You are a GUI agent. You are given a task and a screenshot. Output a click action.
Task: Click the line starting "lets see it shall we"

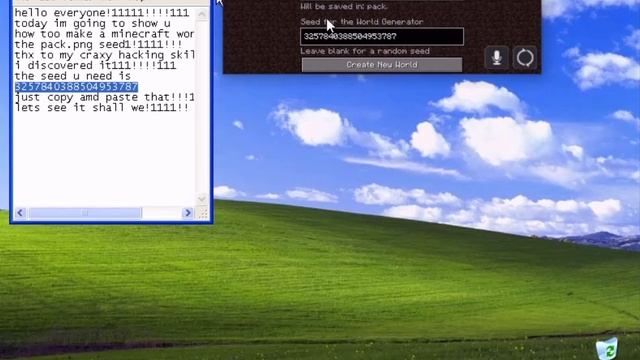pos(102,108)
